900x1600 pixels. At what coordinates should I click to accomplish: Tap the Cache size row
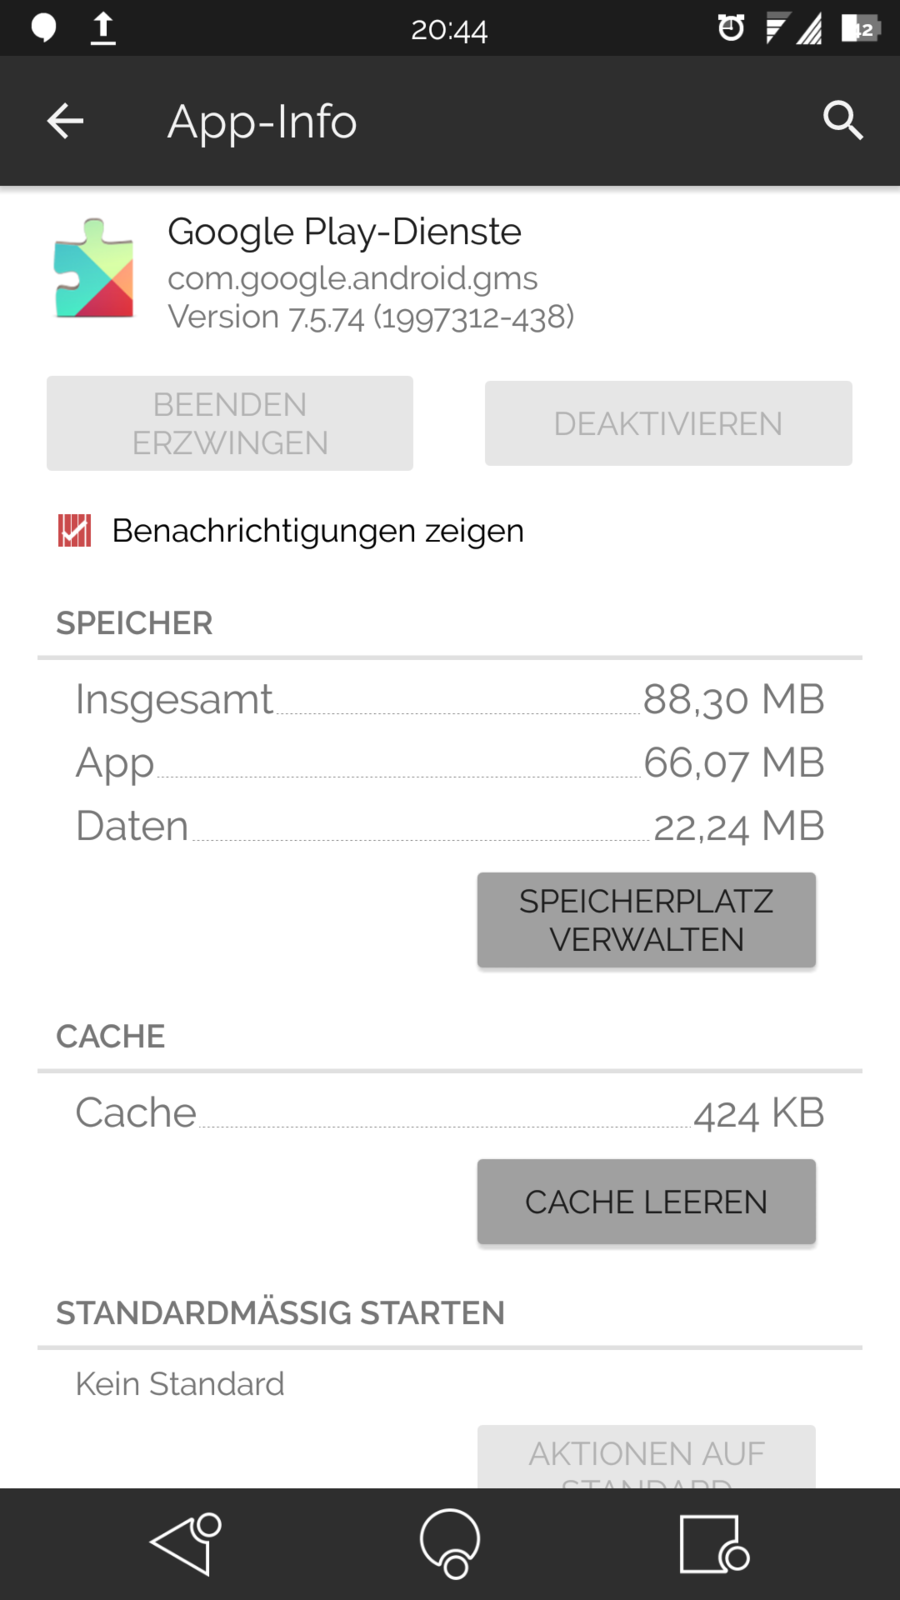point(450,1113)
